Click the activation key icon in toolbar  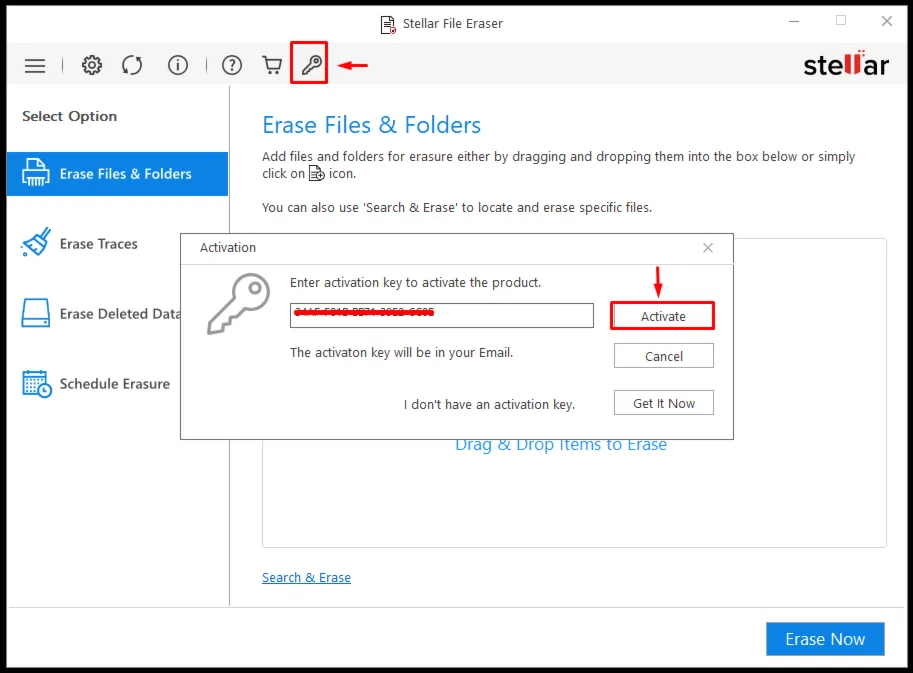[x=311, y=64]
